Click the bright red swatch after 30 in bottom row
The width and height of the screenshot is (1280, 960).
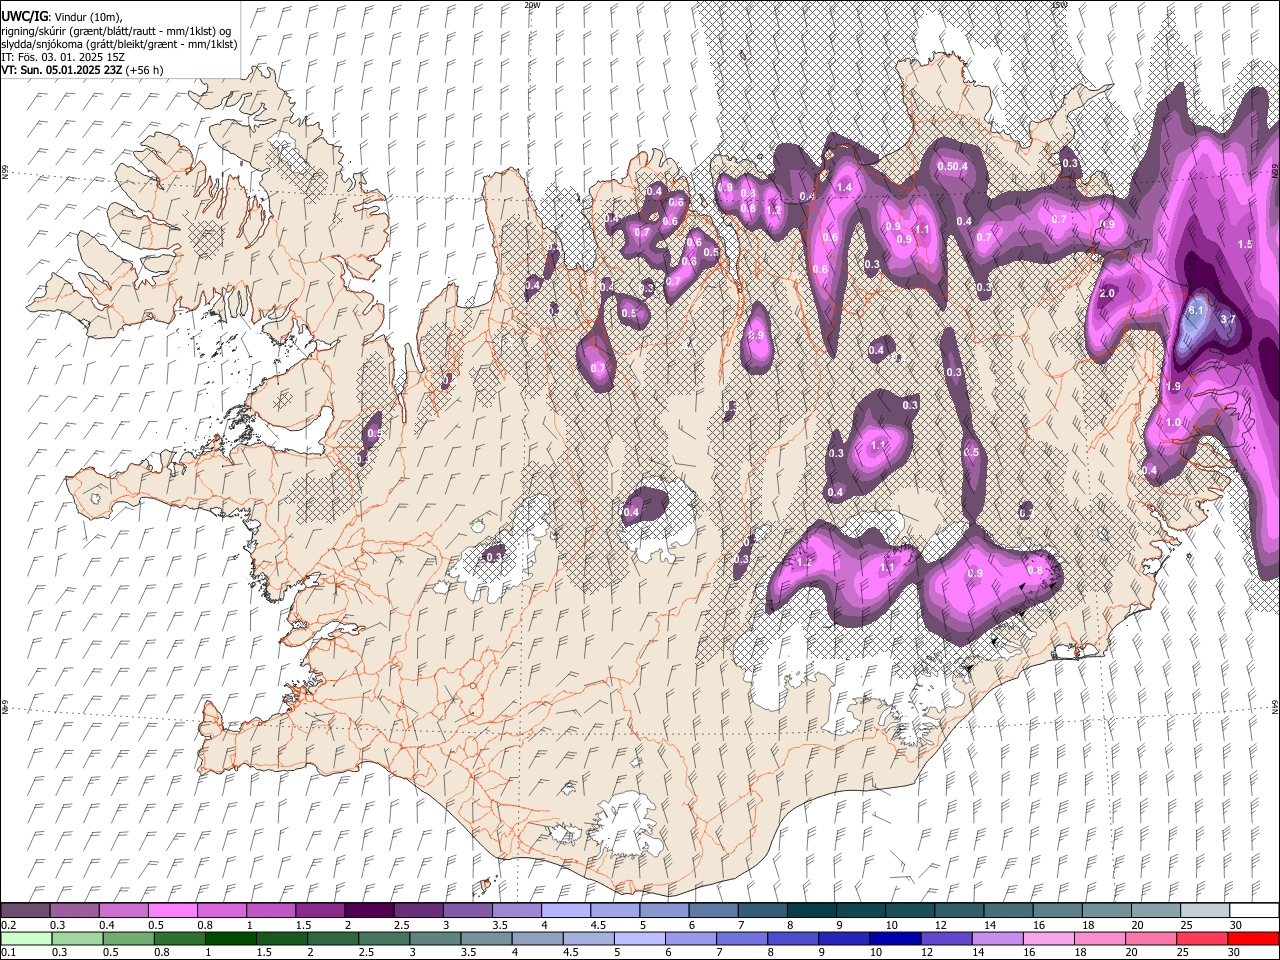coord(1252,938)
